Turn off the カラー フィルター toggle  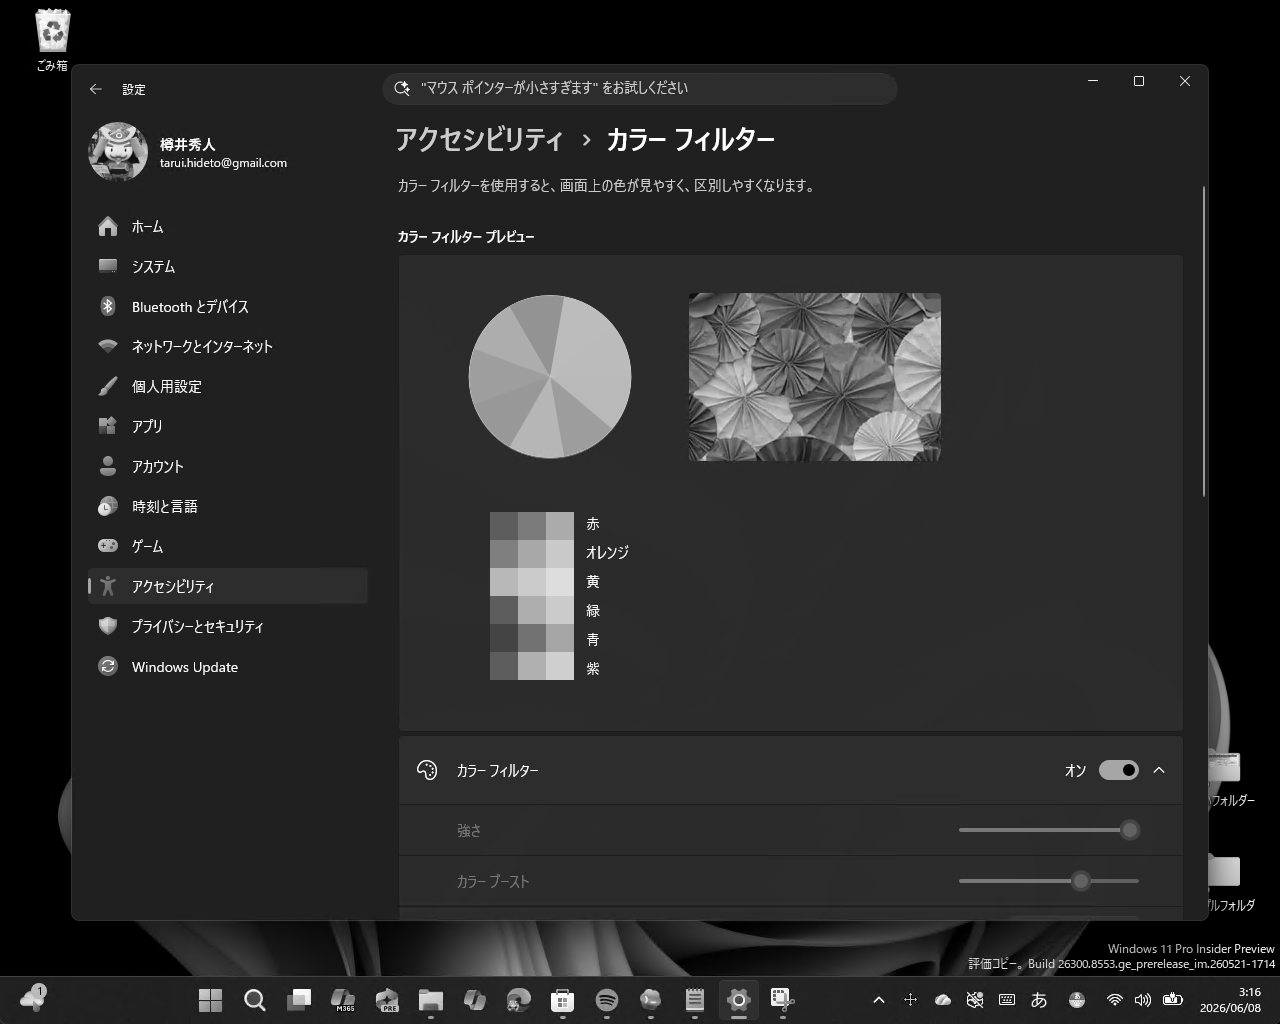coord(1118,770)
